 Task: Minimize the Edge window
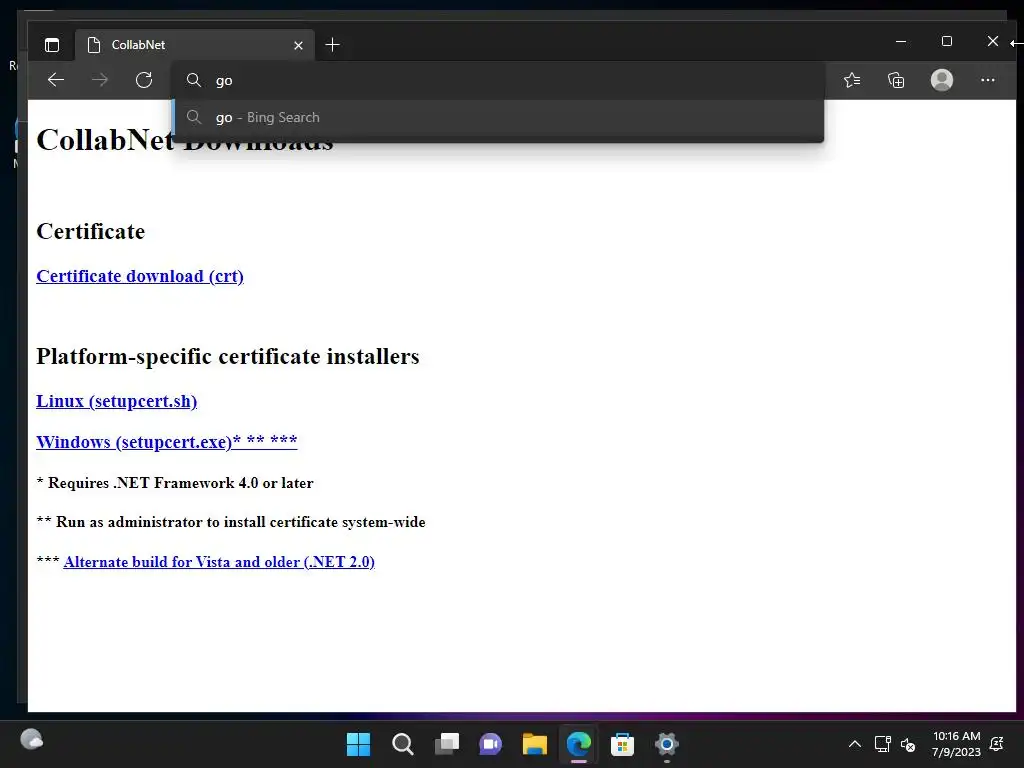click(901, 41)
